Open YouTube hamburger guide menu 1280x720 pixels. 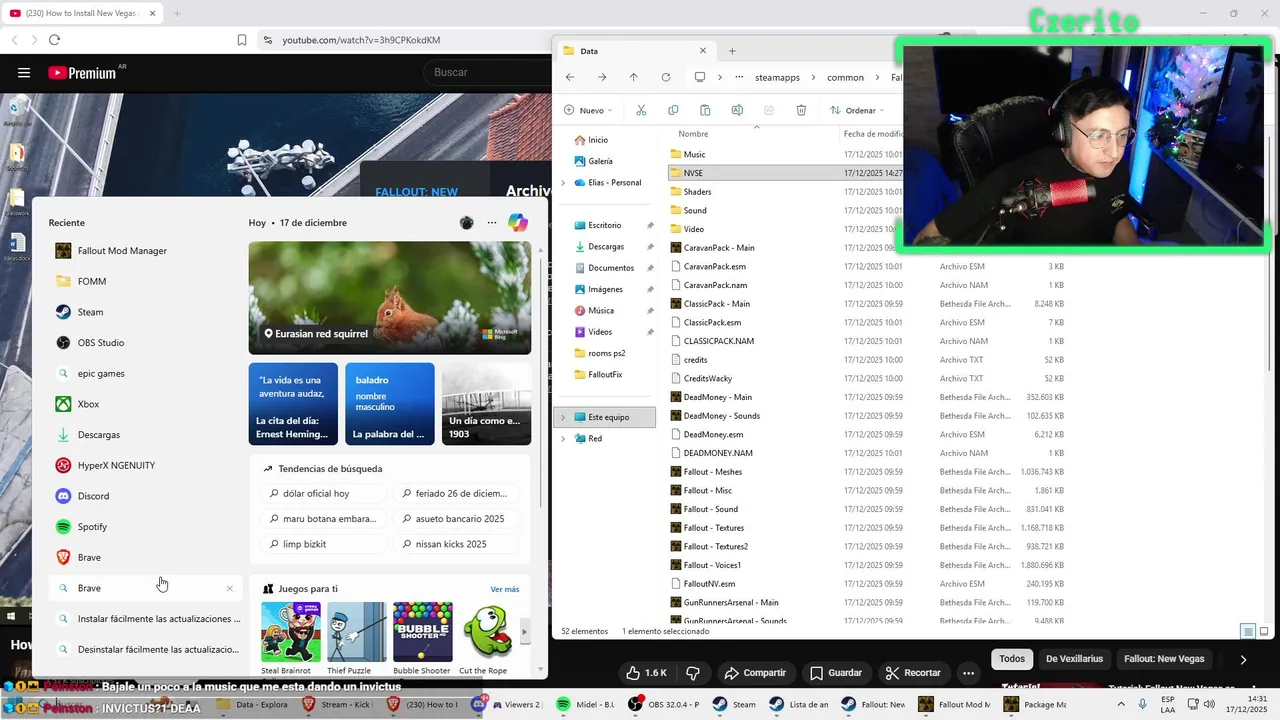pyautogui.click(x=24, y=72)
